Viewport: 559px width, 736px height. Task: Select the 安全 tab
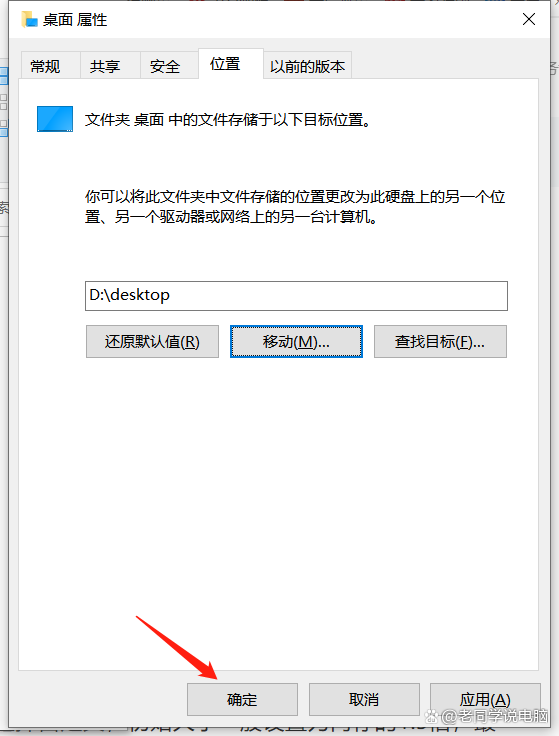coord(165,66)
